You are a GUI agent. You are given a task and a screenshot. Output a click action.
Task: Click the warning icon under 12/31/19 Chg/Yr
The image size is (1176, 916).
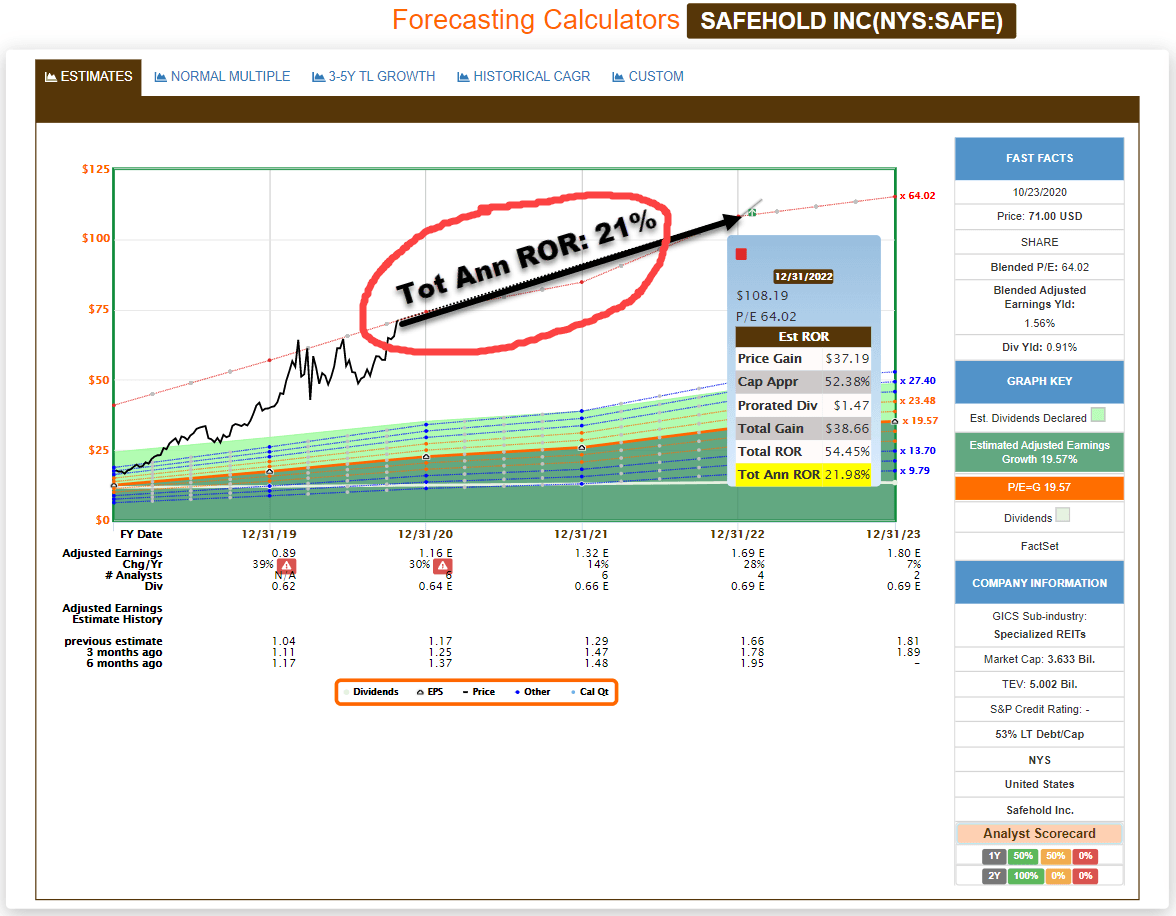[x=286, y=566]
